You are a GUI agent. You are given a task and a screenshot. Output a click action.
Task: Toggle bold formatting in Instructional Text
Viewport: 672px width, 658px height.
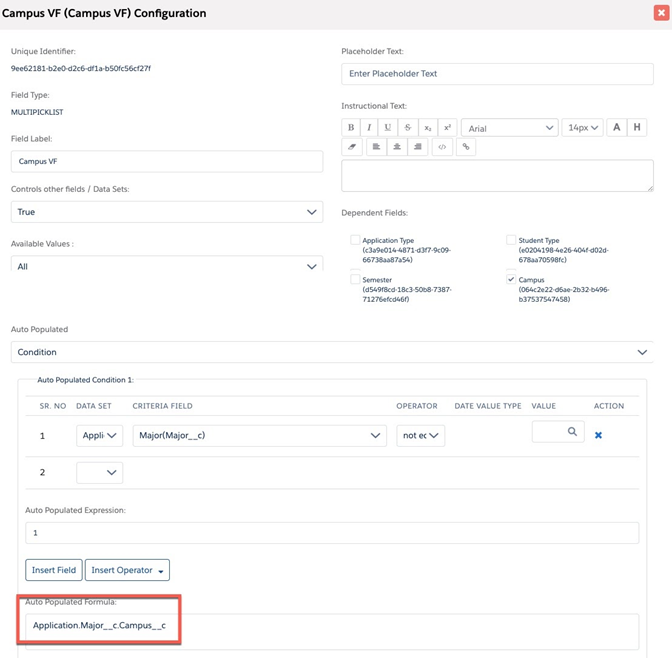coord(351,128)
